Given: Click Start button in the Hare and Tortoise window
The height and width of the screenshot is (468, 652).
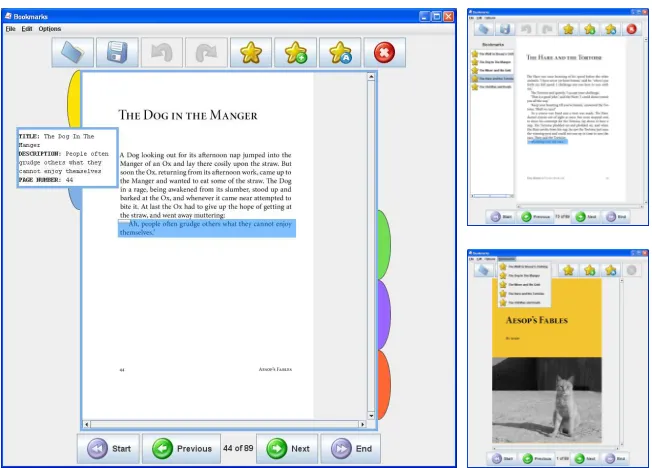Looking at the screenshot, I should click(x=501, y=217).
